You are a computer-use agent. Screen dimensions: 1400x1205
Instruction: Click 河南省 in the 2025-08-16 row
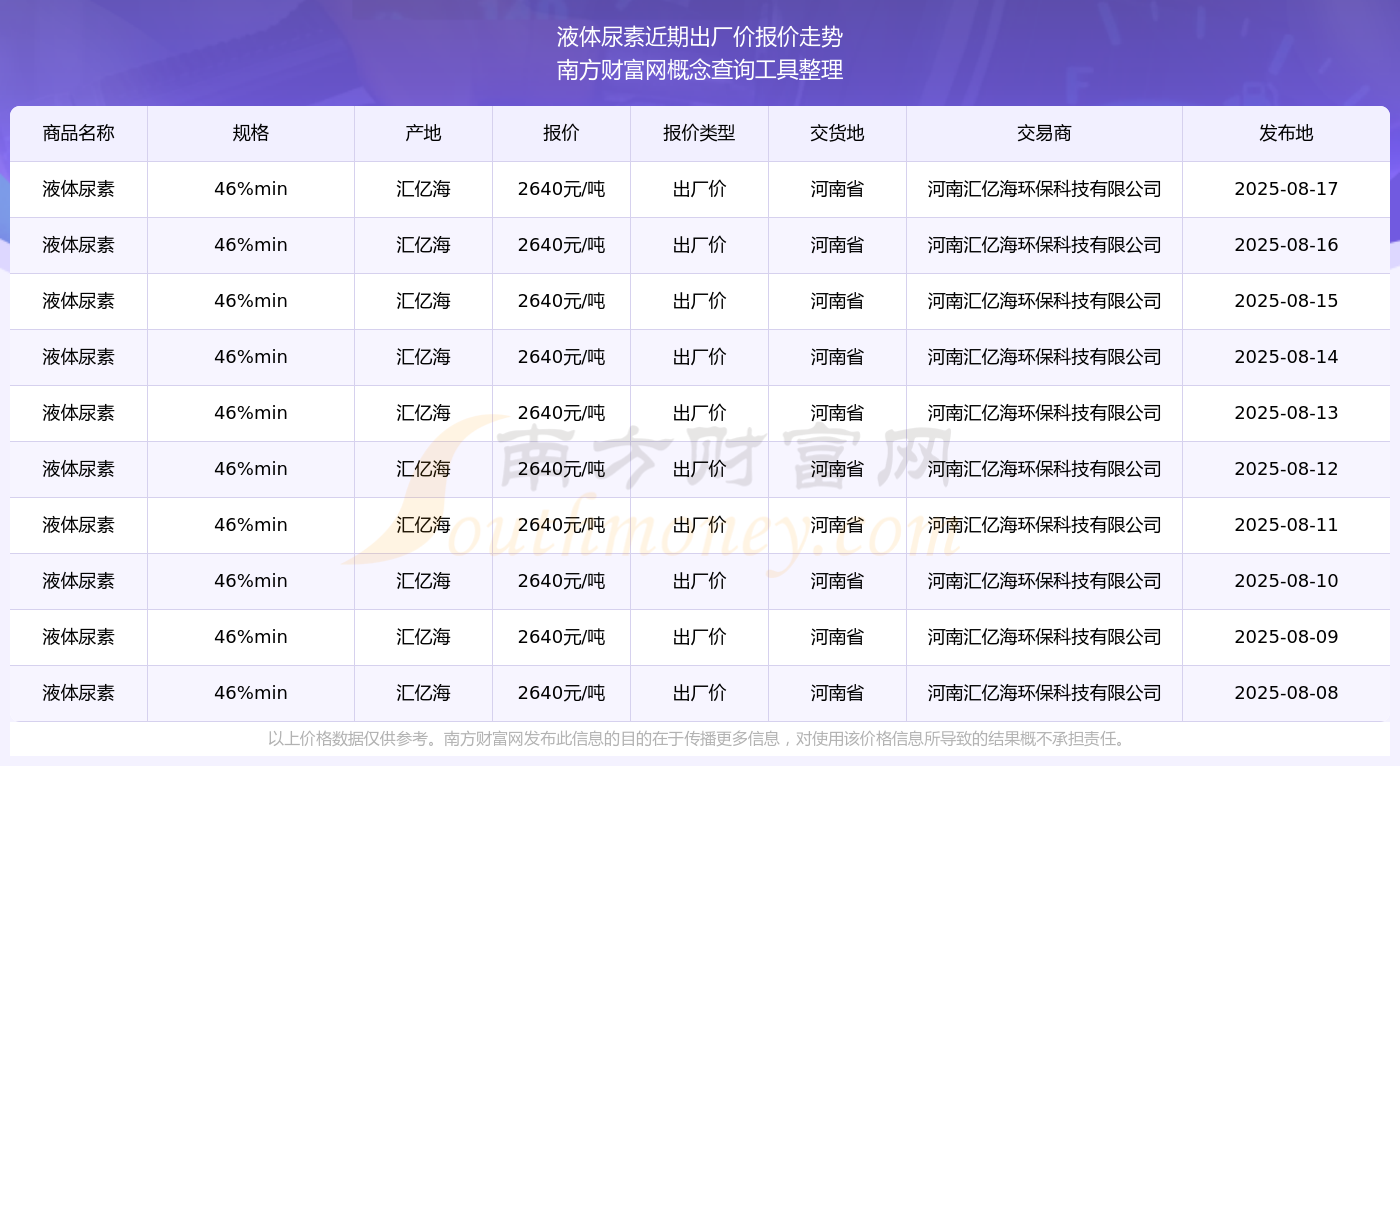point(837,245)
